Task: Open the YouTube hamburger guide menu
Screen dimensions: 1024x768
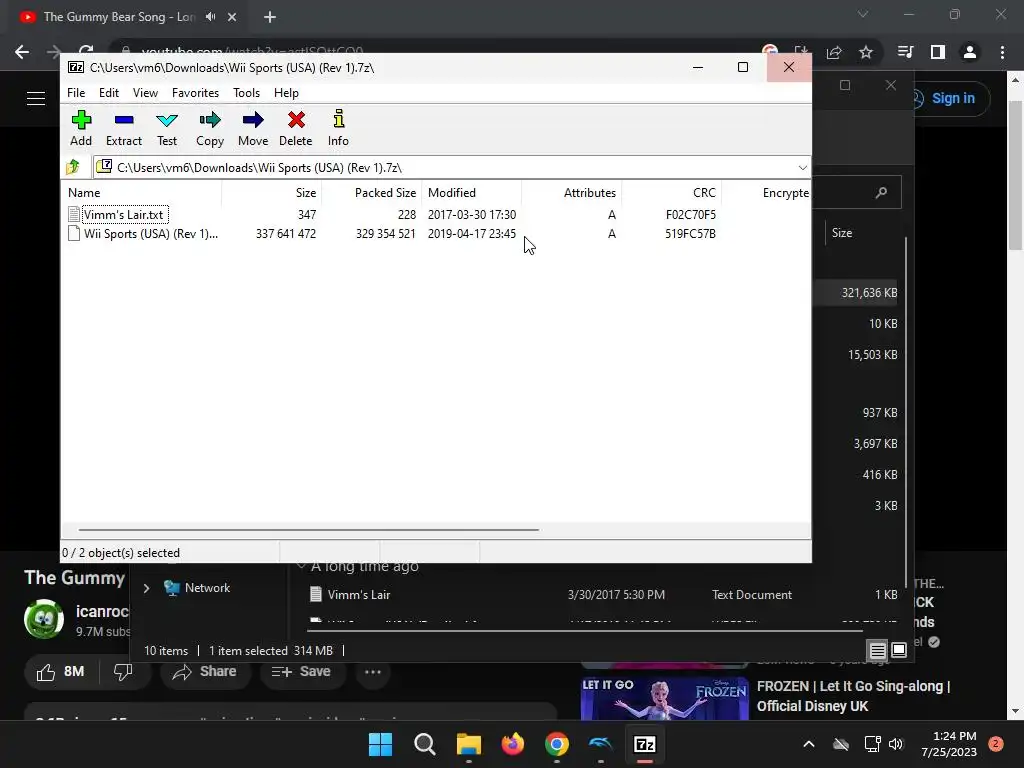Action: (36, 99)
